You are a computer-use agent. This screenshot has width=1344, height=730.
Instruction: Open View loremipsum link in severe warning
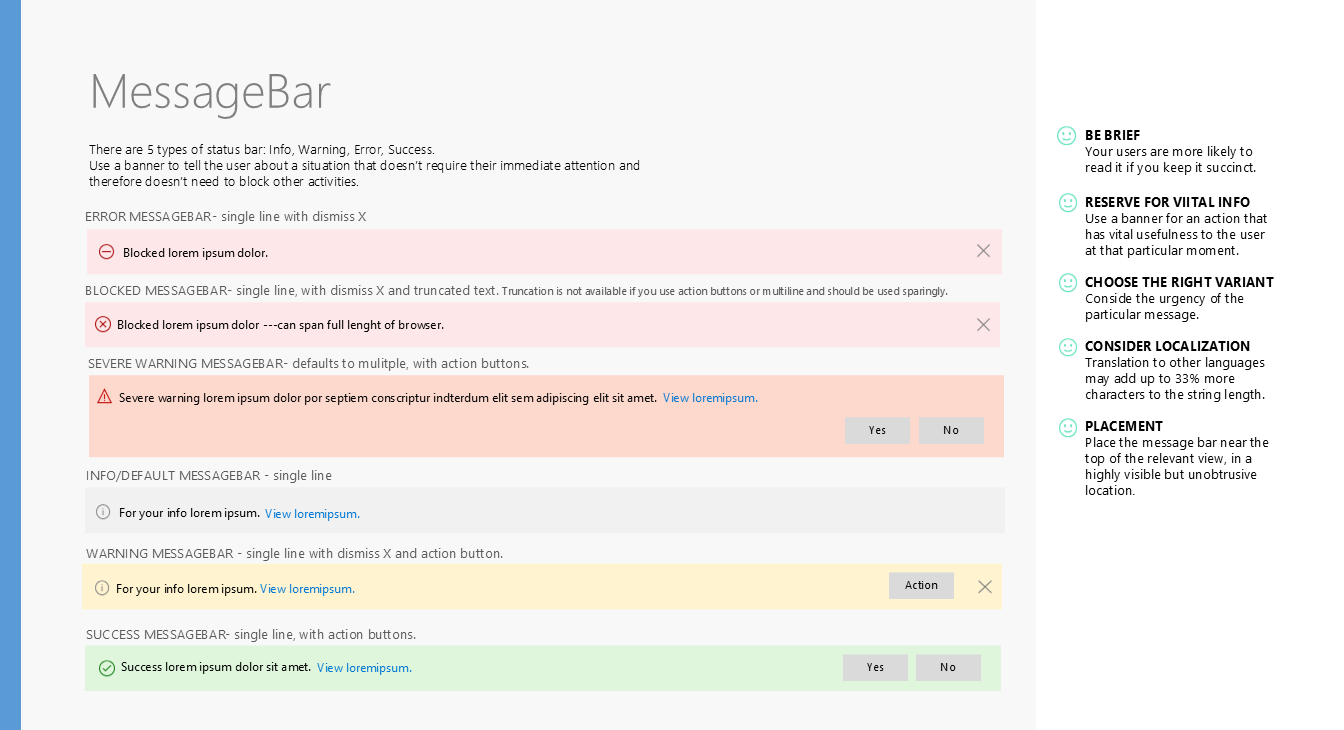point(710,398)
